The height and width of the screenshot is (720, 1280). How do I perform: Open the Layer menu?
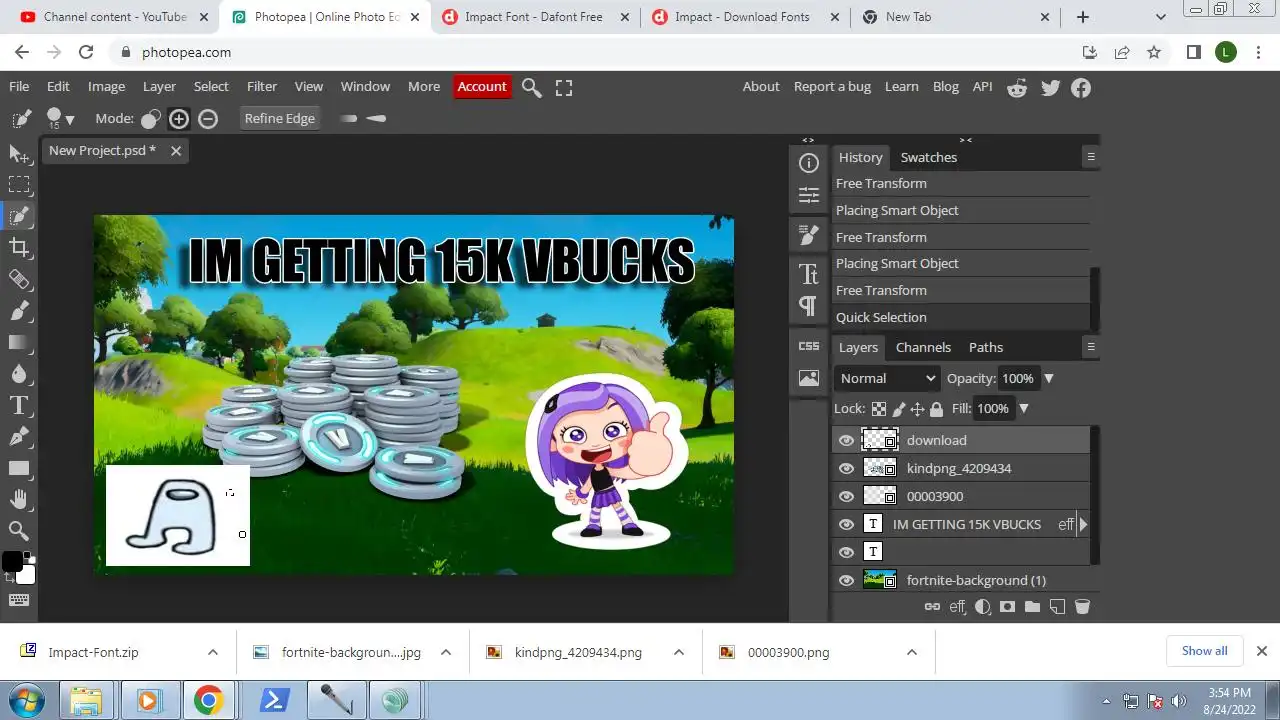tap(159, 87)
